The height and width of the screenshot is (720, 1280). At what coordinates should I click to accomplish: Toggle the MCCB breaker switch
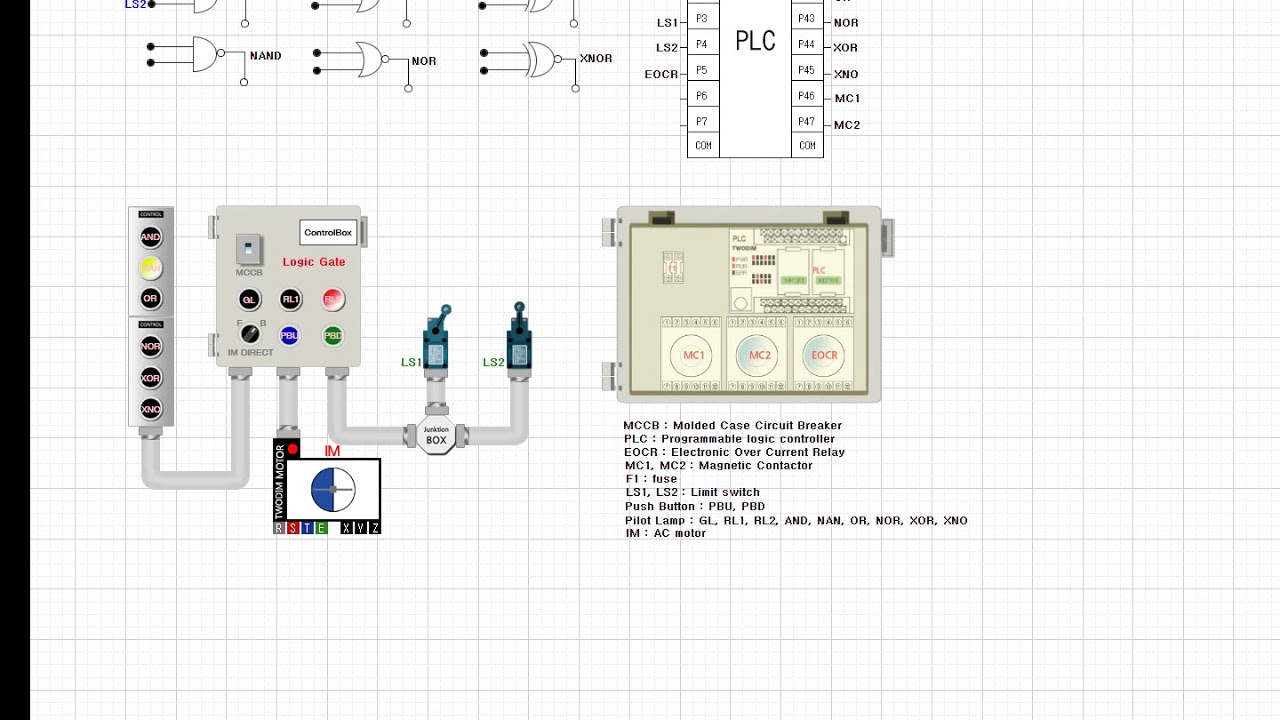[249, 250]
